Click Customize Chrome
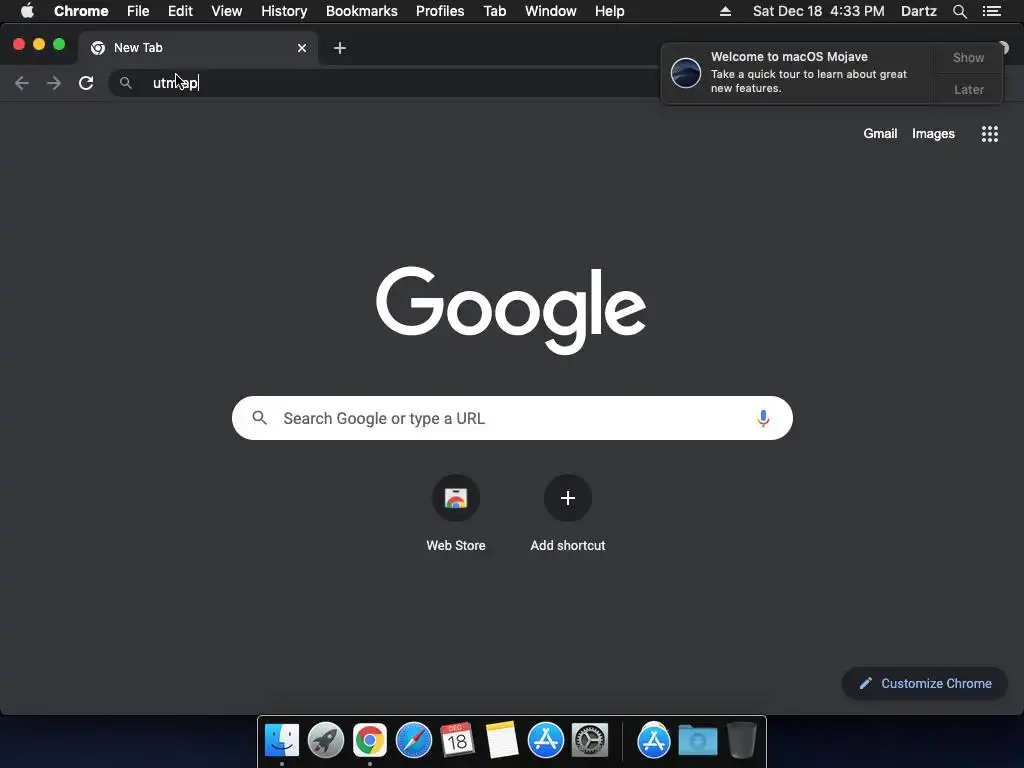 925,683
